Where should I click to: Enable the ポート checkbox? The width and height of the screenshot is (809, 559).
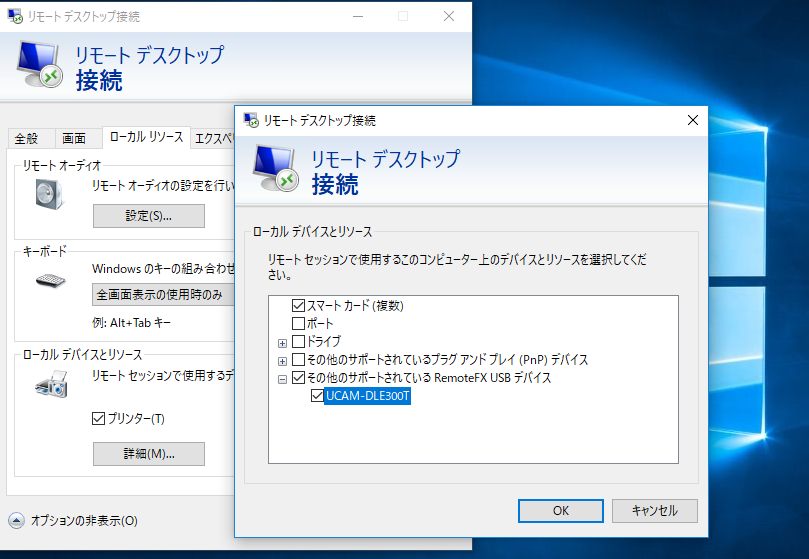298,324
